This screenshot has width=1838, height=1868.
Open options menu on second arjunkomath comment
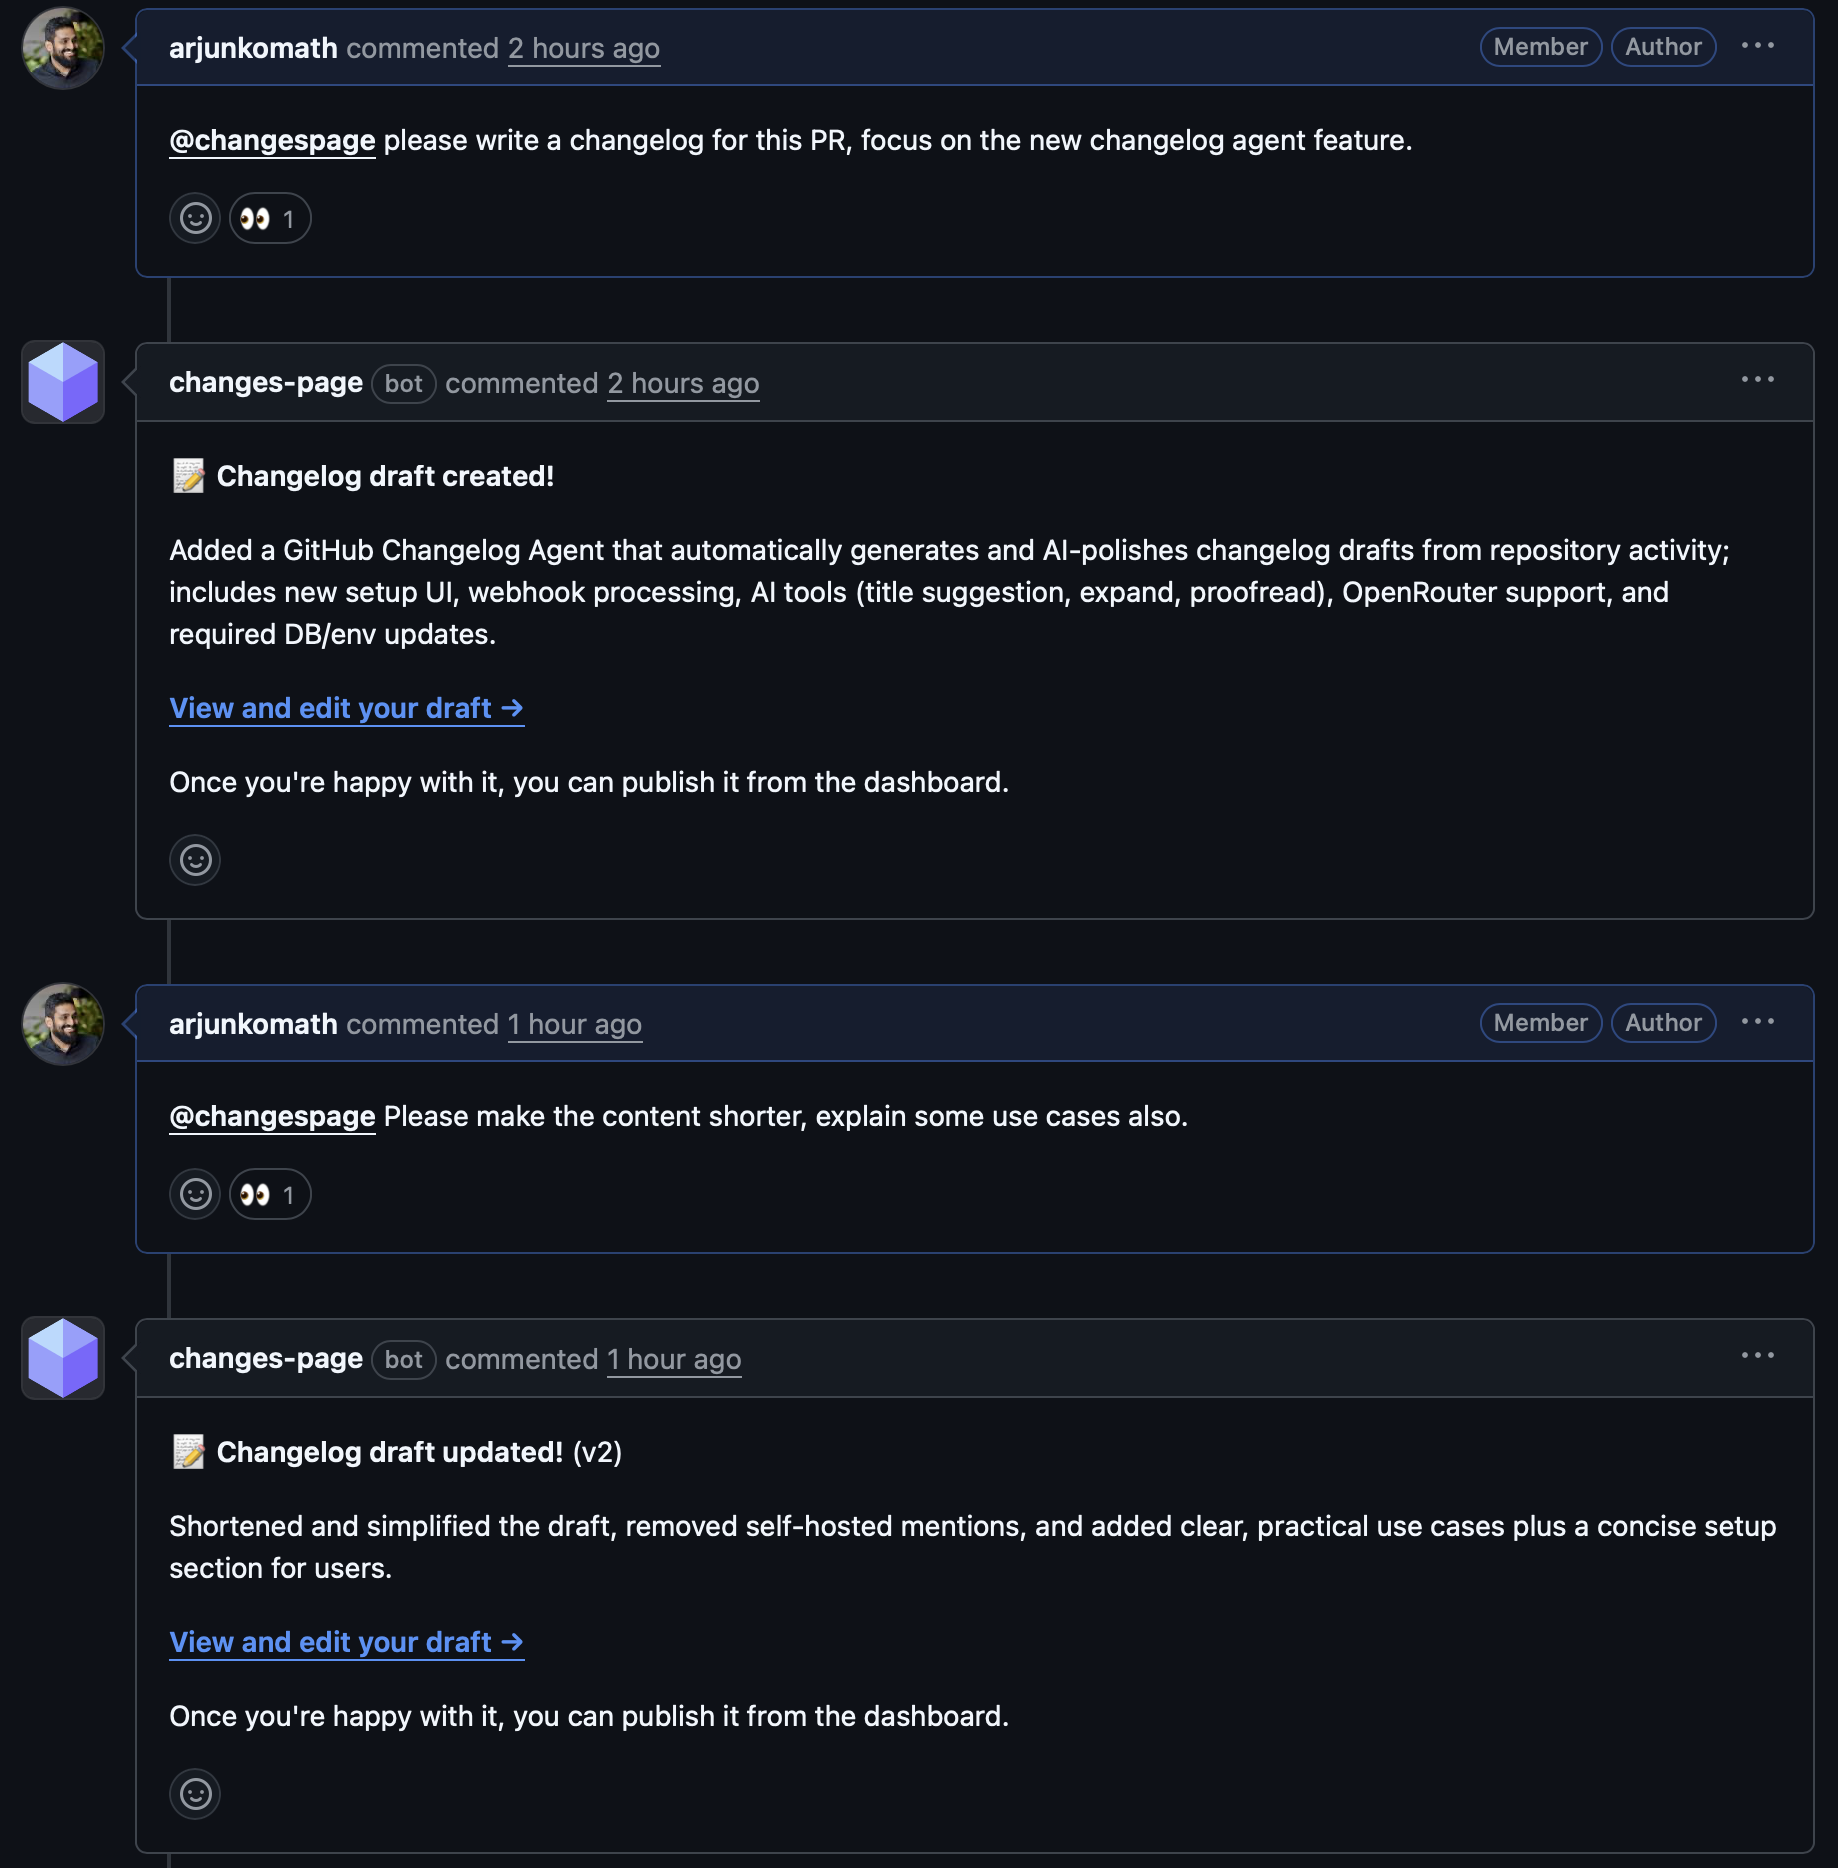click(1757, 1022)
